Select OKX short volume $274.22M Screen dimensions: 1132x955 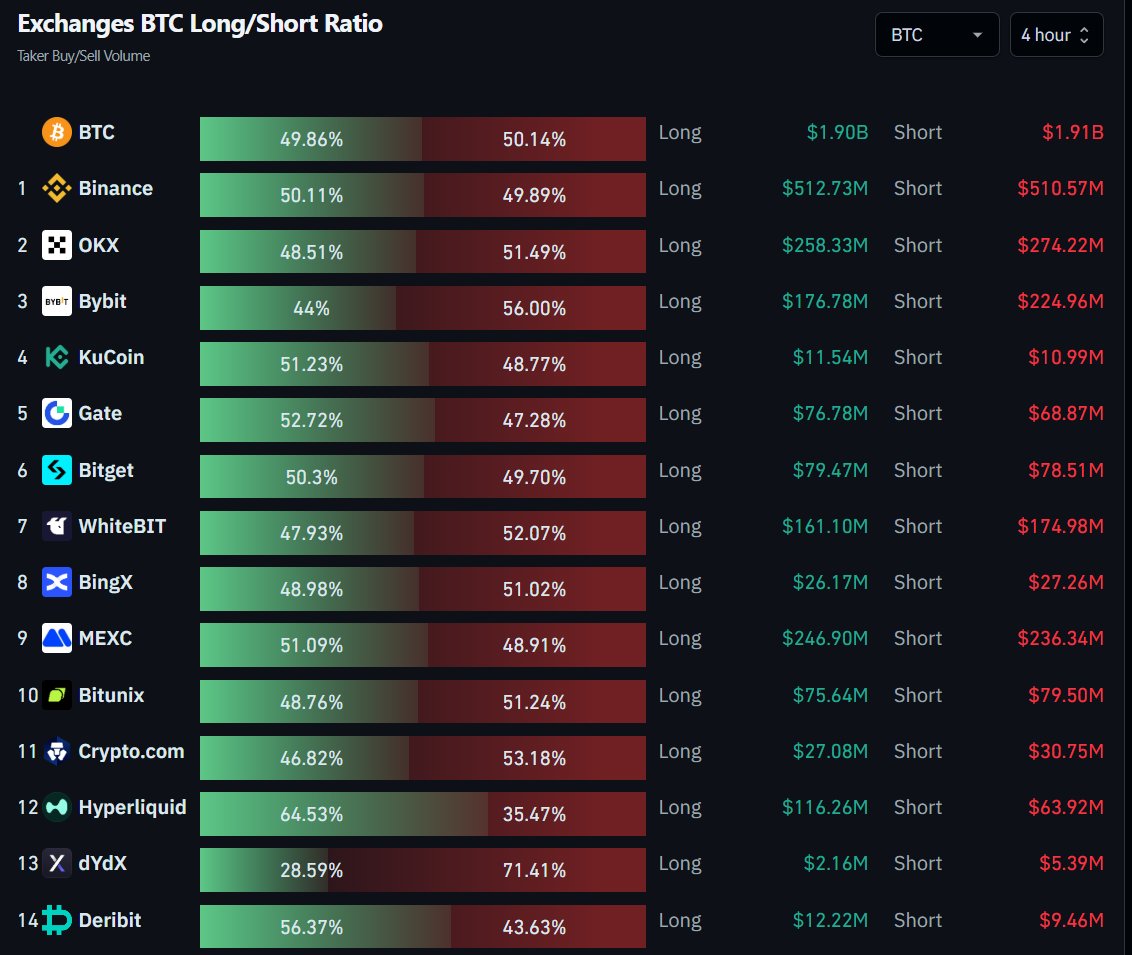[1060, 245]
